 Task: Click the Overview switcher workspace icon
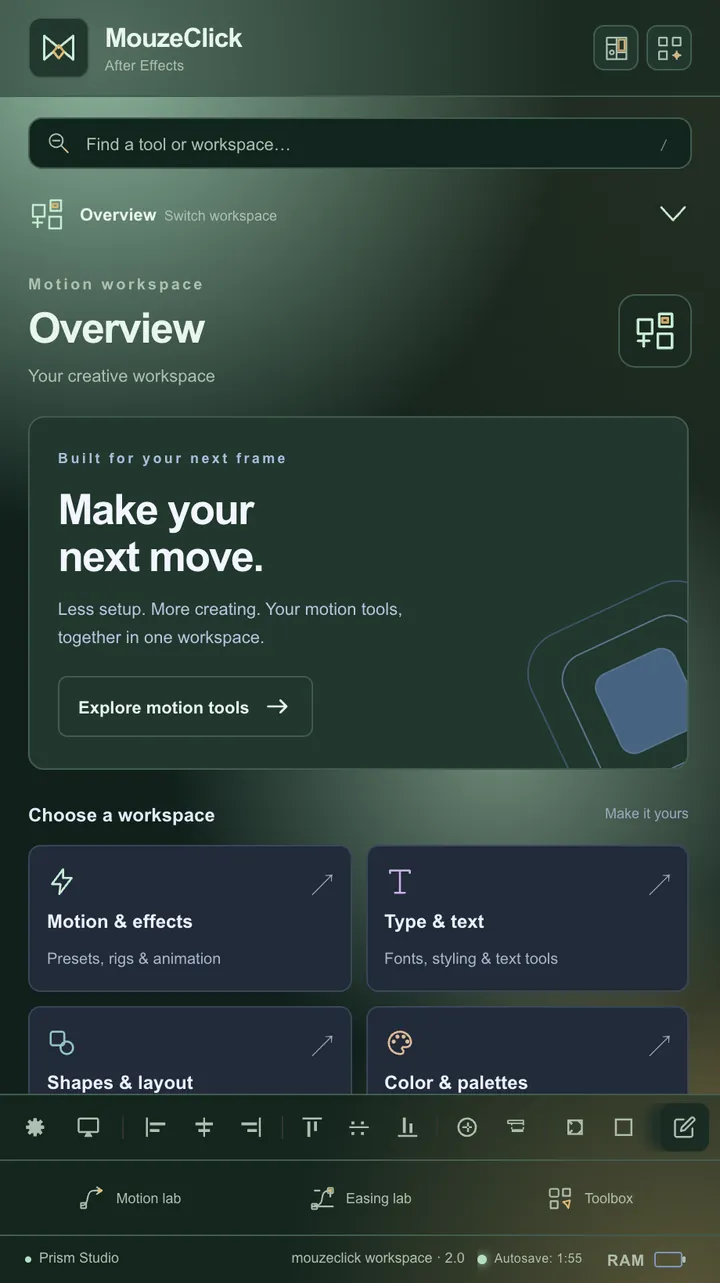pyautogui.click(x=47, y=214)
